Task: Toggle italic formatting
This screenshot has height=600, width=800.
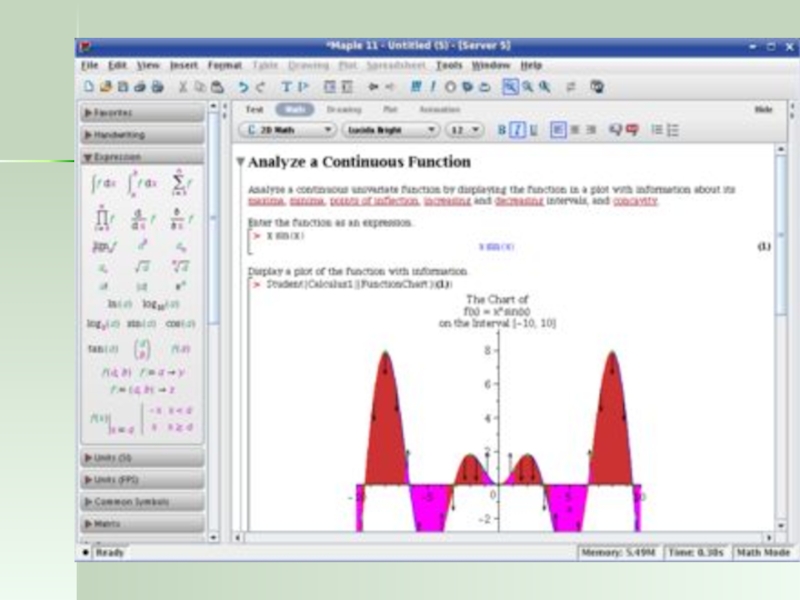Action: (517, 130)
